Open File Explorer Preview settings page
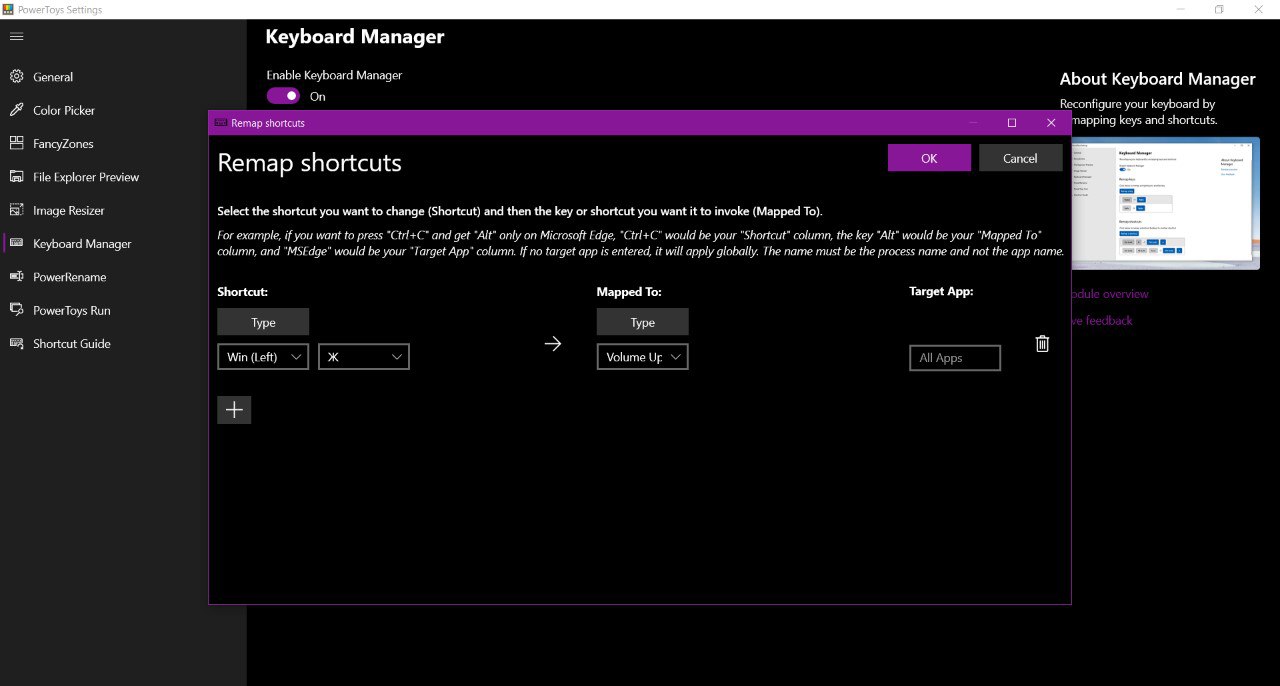Viewport: 1280px width, 686px height. (x=123, y=177)
